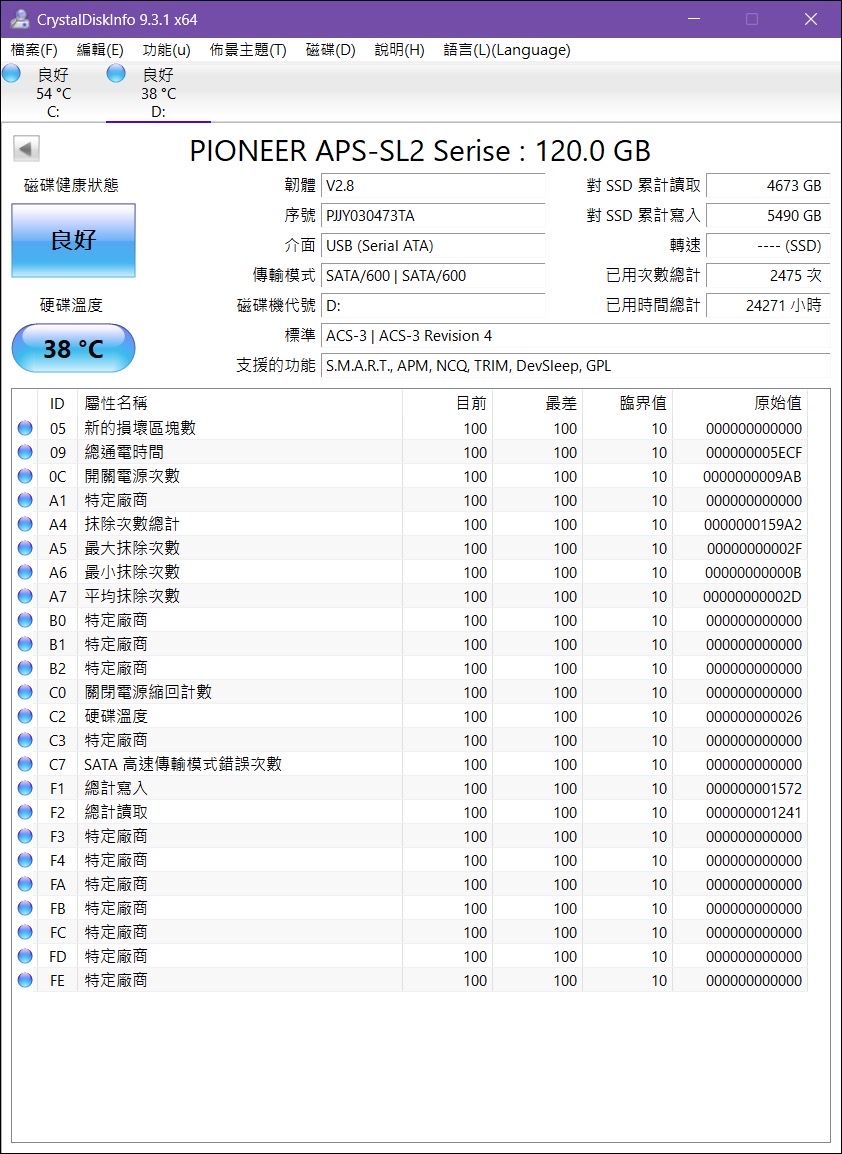This screenshot has width=842, height=1154.
Task: Click the 原始值 column header
Action: click(x=777, y=403)
